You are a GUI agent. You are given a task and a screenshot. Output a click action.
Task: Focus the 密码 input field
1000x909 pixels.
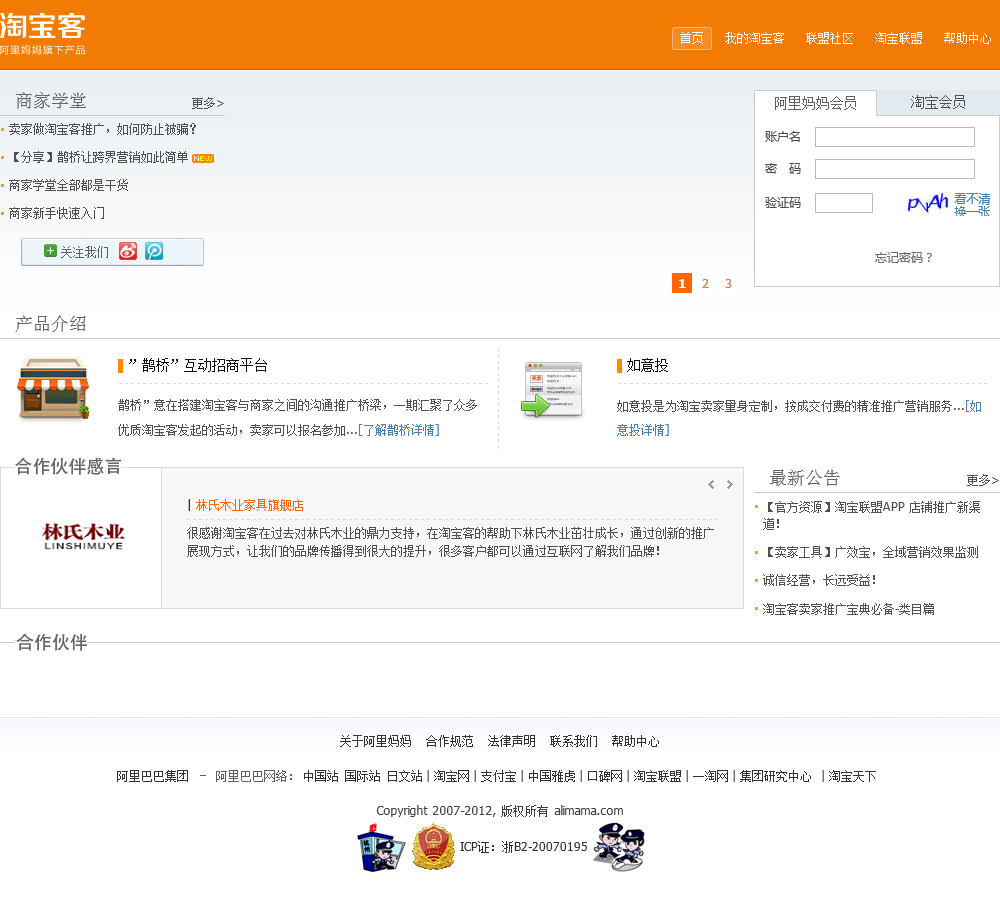click(x=895, y=168)
